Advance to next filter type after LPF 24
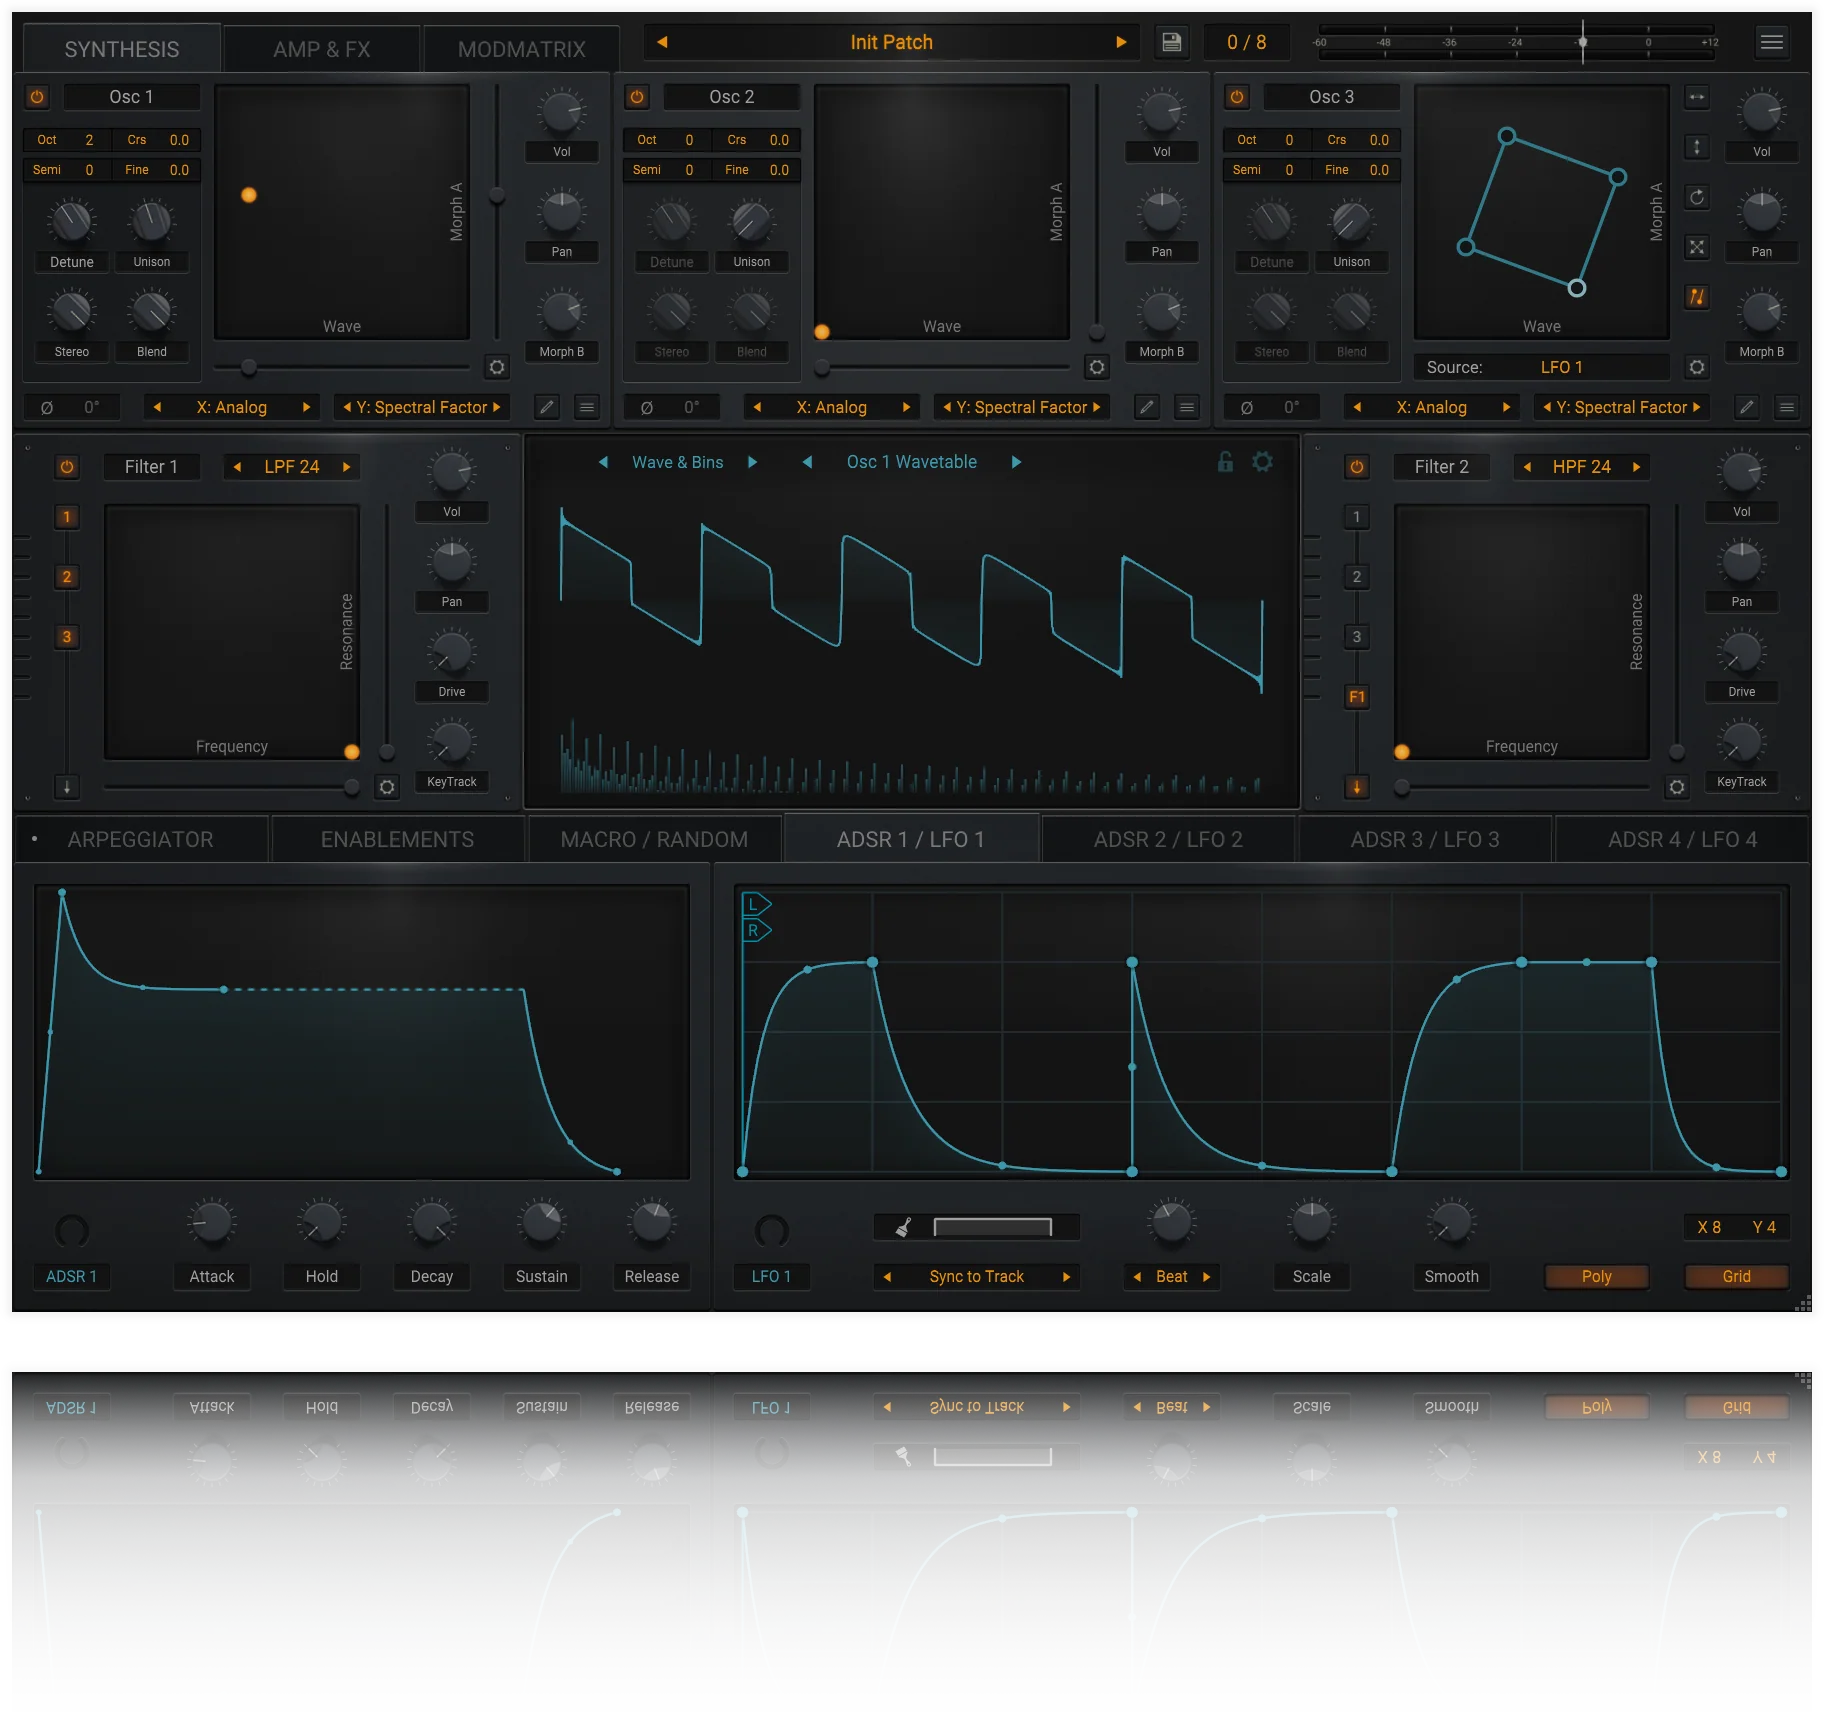1824x1712 pixels. [x=347, y=467]
